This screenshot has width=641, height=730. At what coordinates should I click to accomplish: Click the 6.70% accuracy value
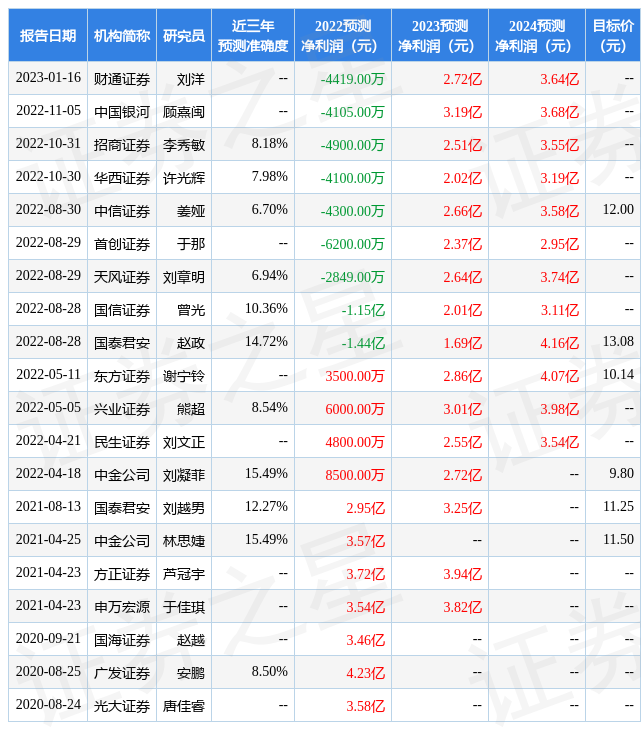(x=270, y=210)
